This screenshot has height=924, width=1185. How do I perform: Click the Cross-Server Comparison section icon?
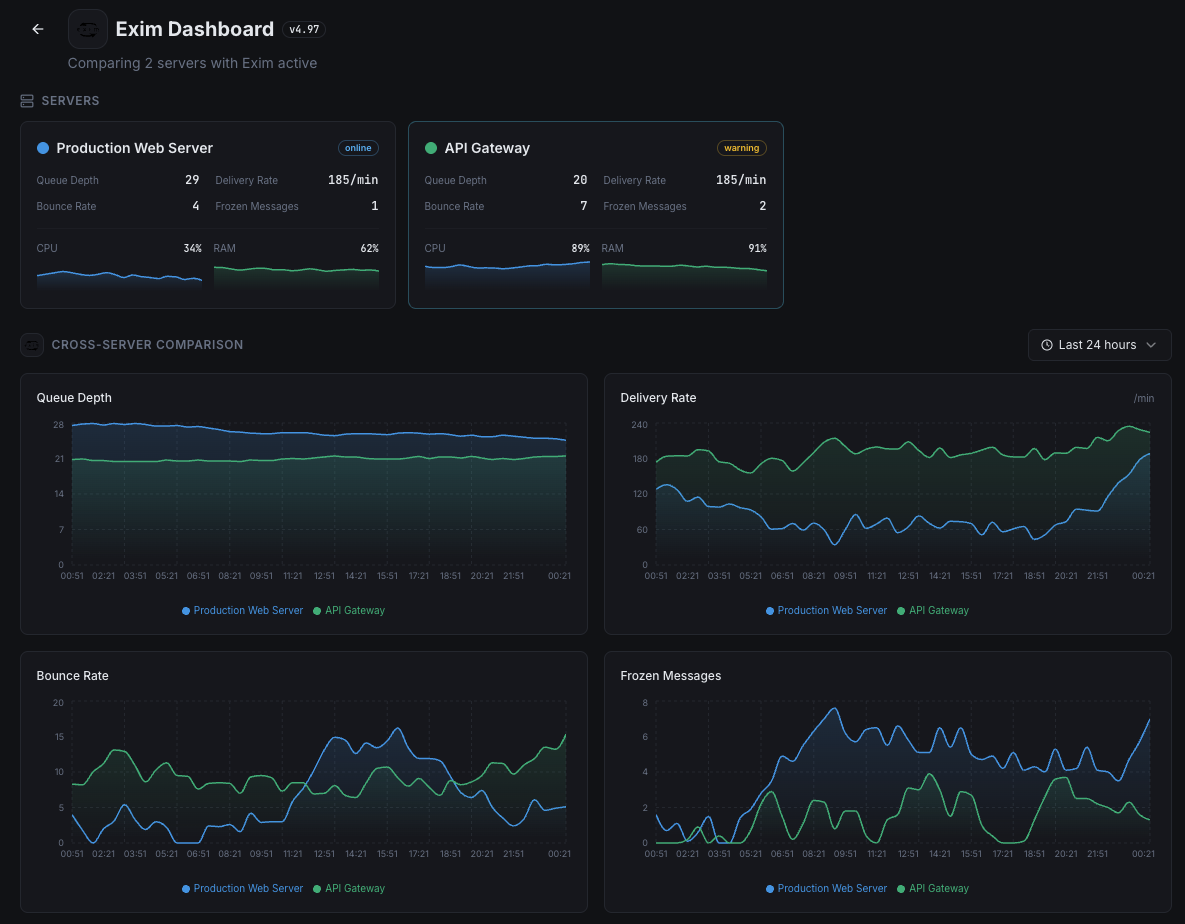(31, 344)
